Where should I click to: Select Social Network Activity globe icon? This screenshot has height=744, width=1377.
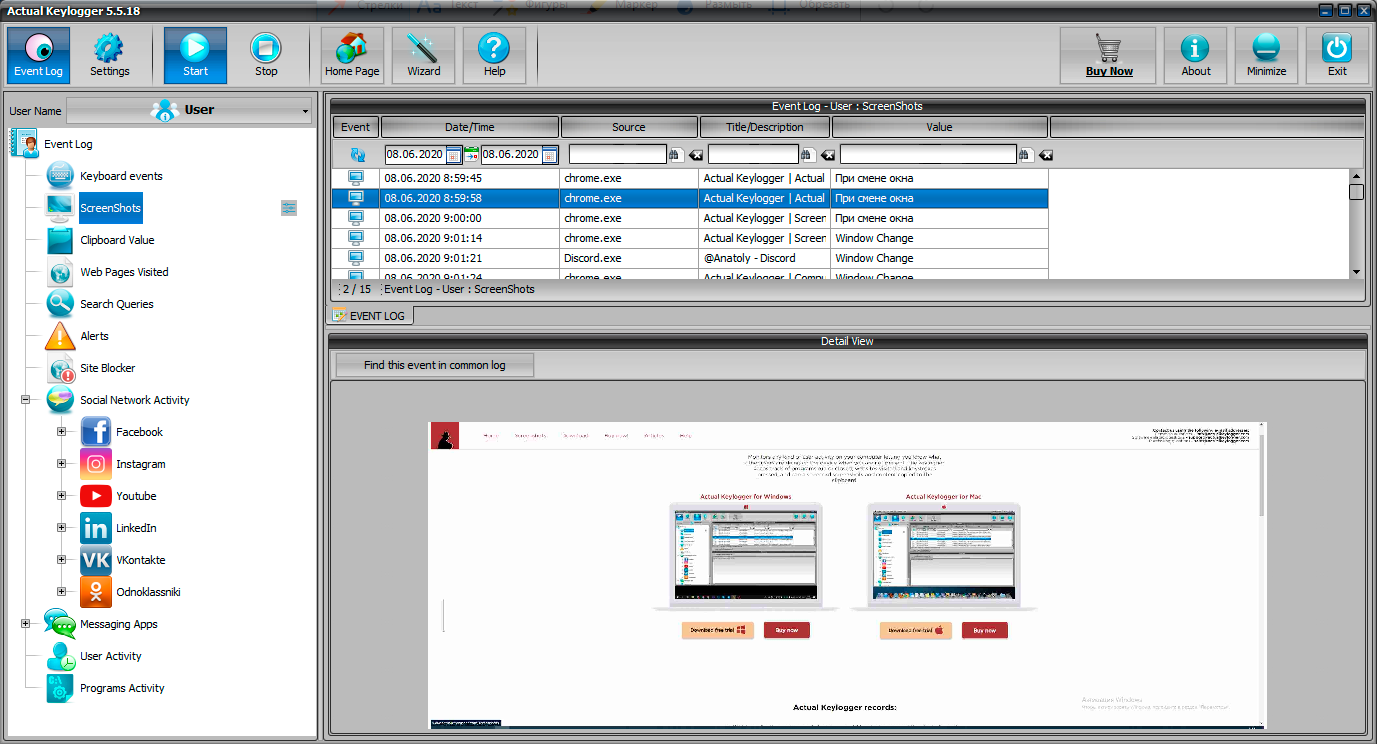60,400
